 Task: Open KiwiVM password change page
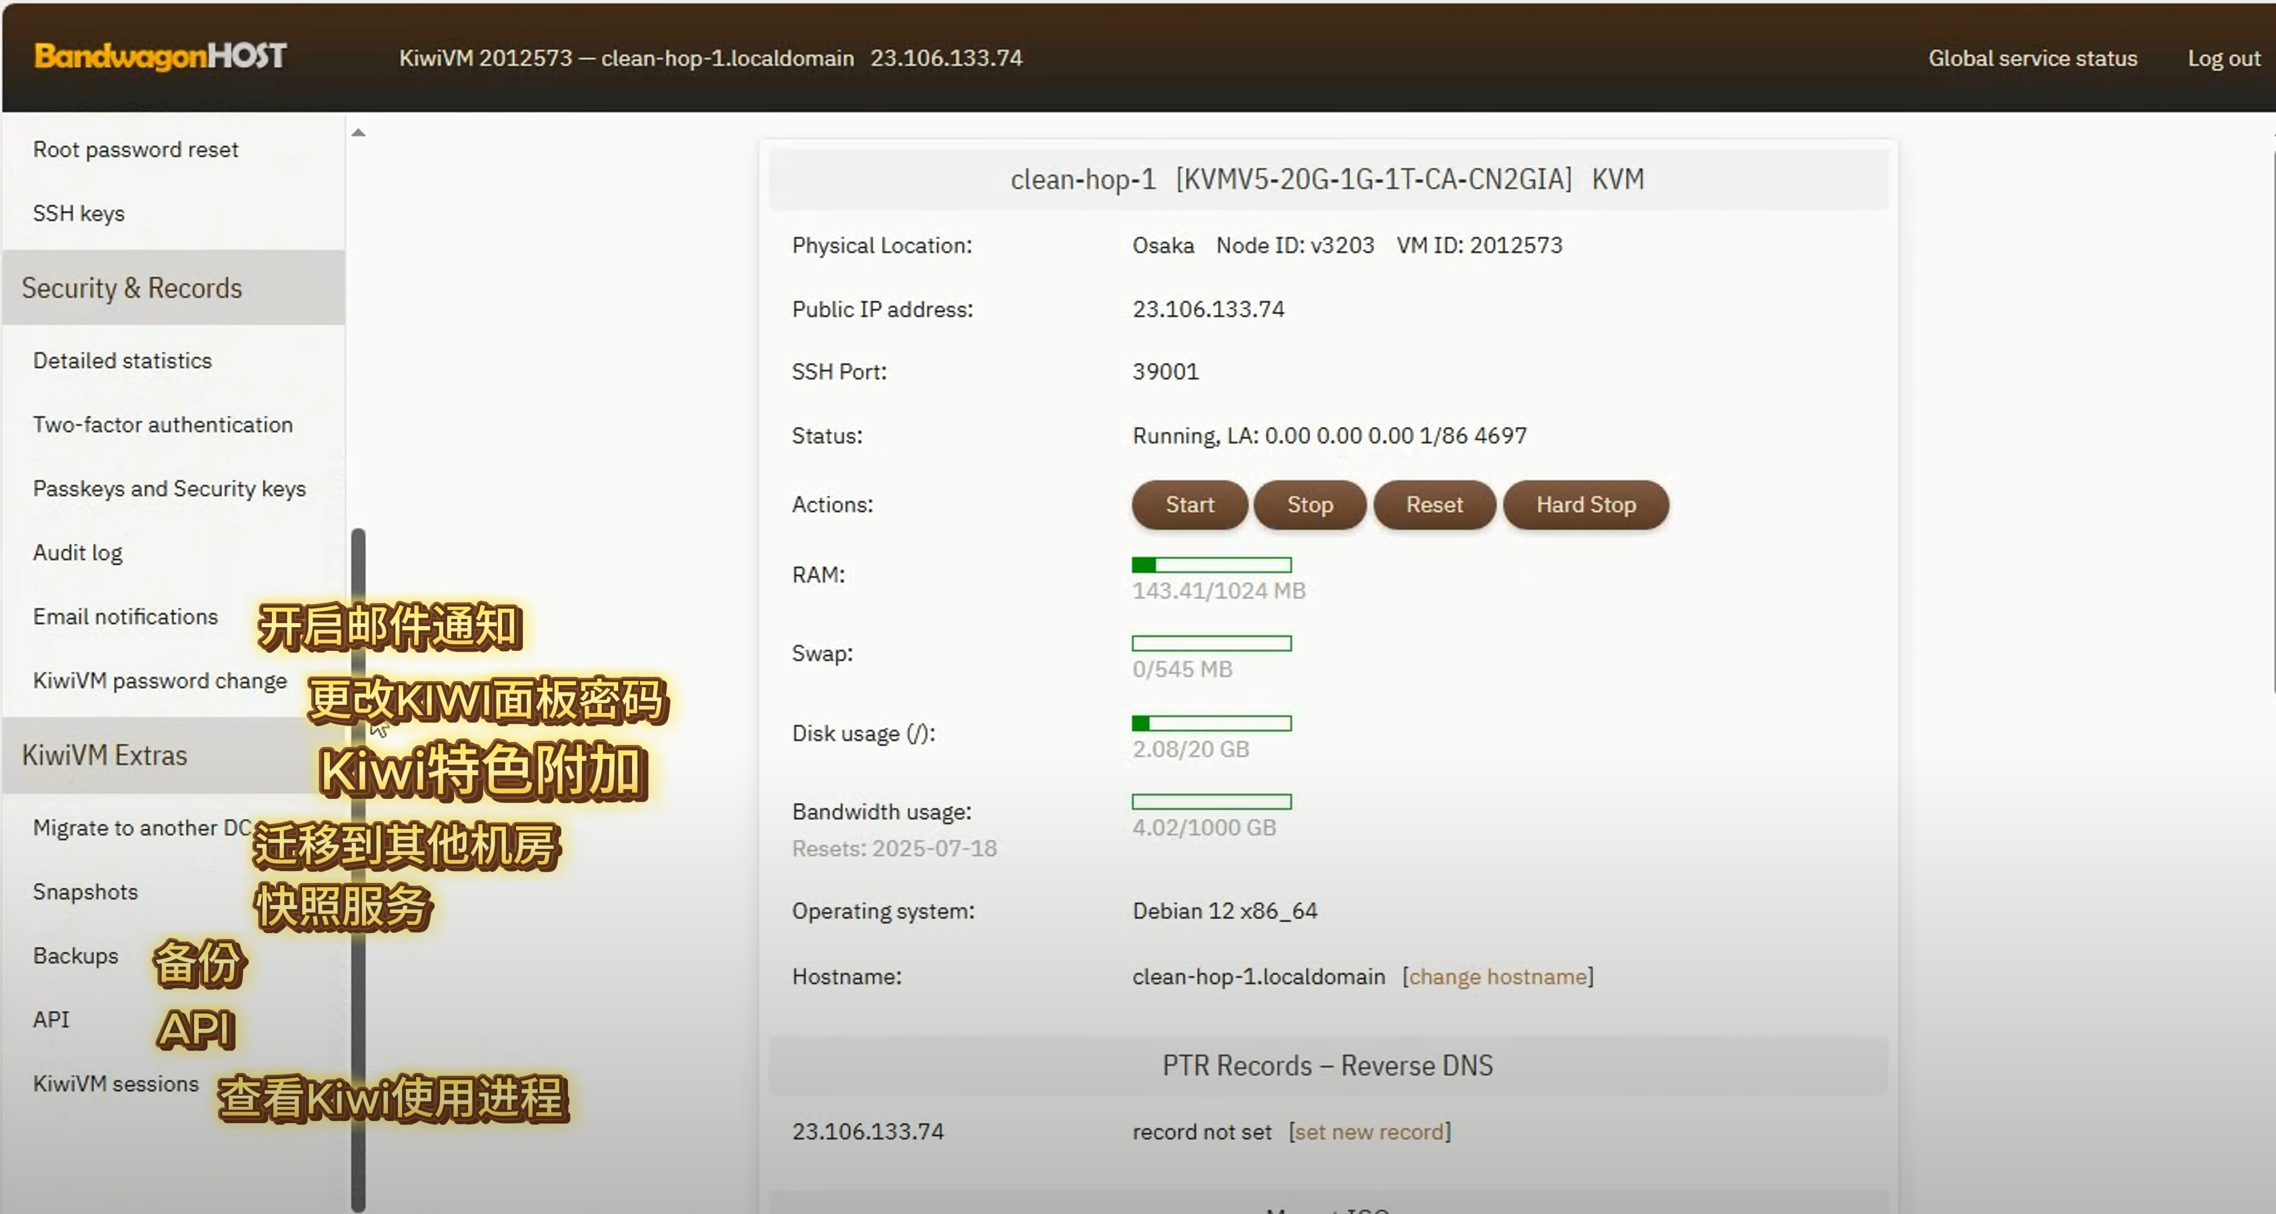pos(160,680)
